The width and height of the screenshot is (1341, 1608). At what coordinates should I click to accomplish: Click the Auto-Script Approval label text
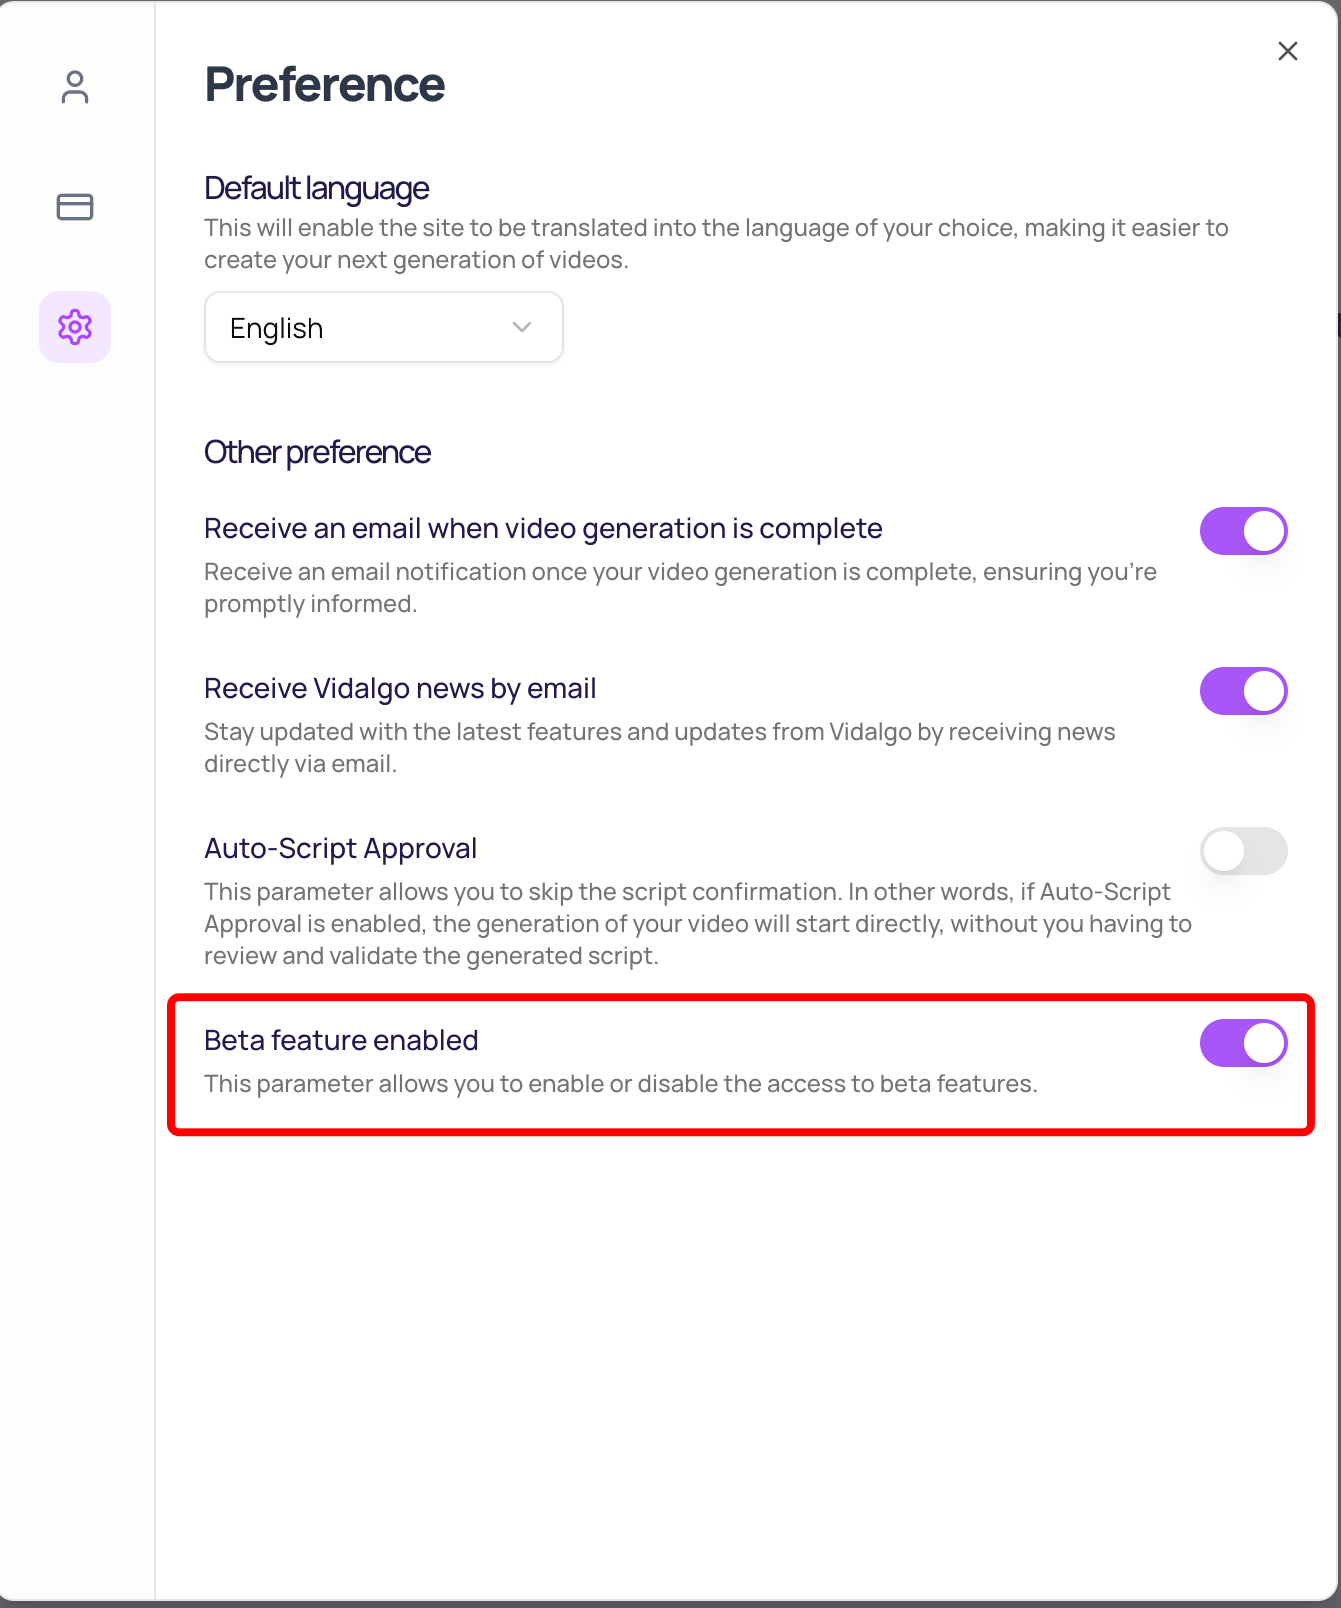(x=340, y=848)
